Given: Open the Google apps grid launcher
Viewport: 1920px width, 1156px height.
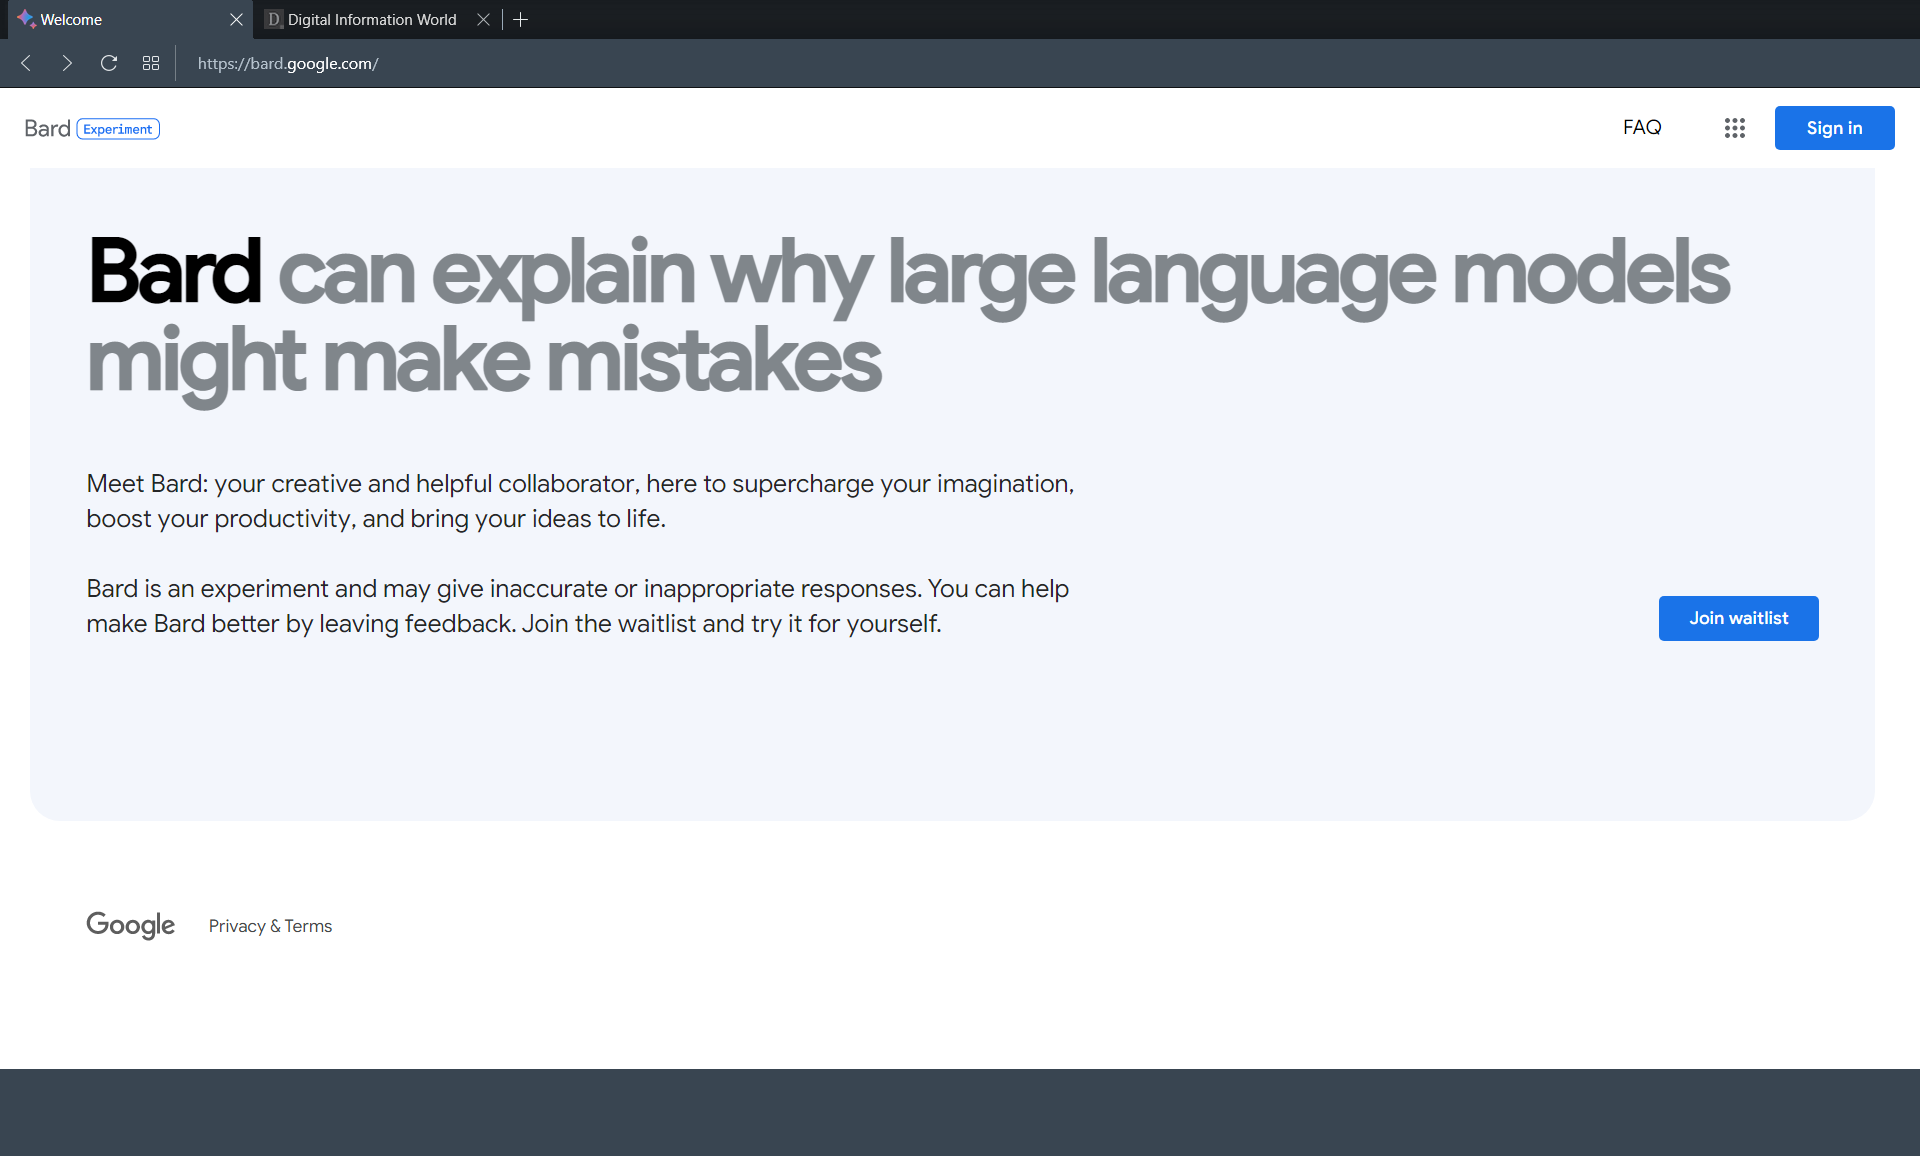Looking at the screenshot, I should coord(1734,128).
